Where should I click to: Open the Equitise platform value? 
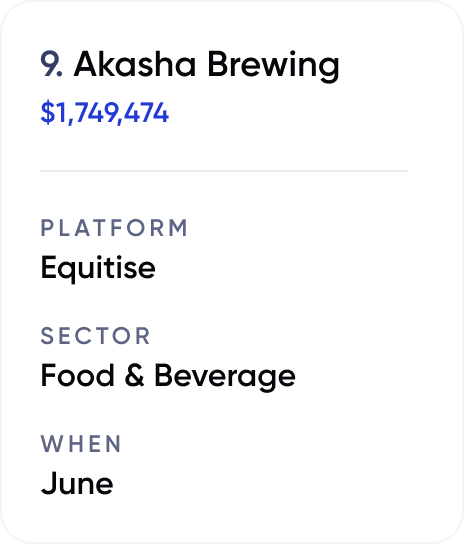(98, 268)
